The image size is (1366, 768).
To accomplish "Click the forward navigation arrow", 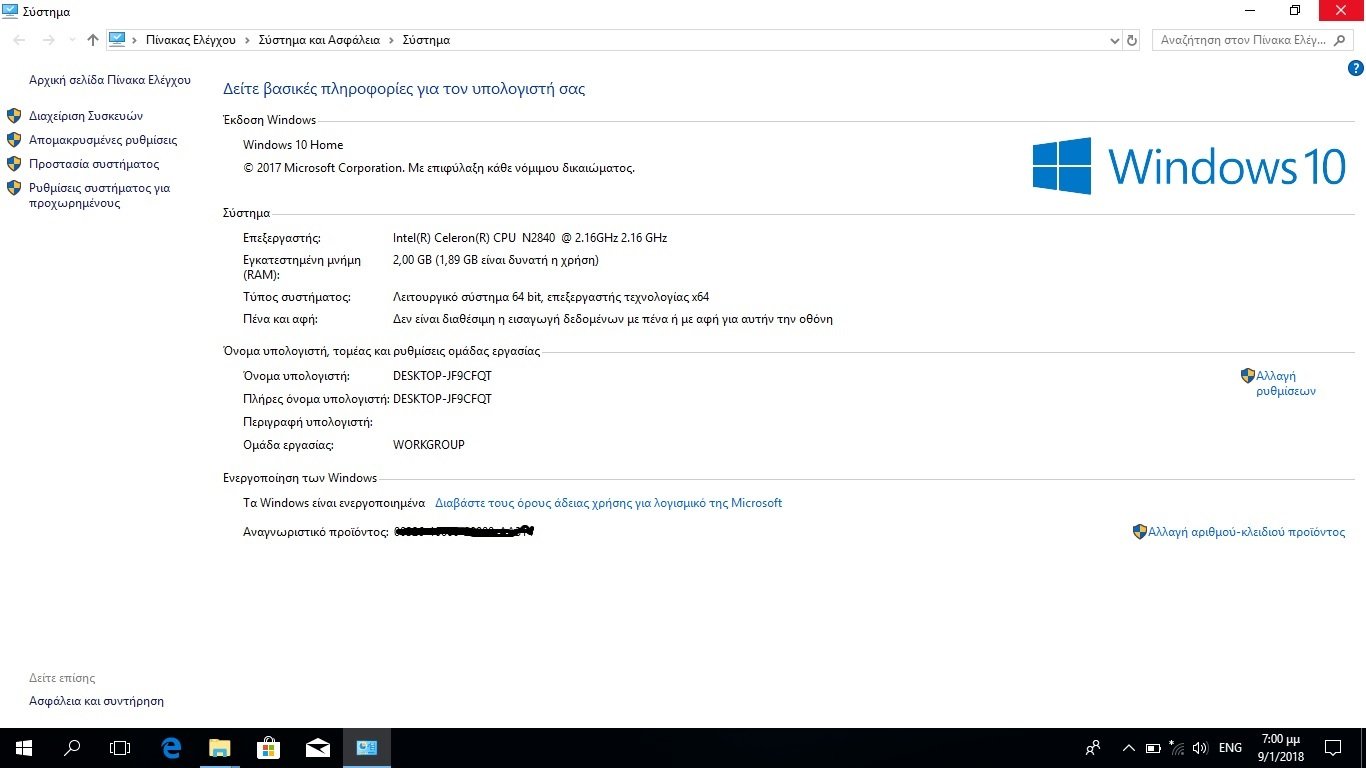I will coord(49,40).
